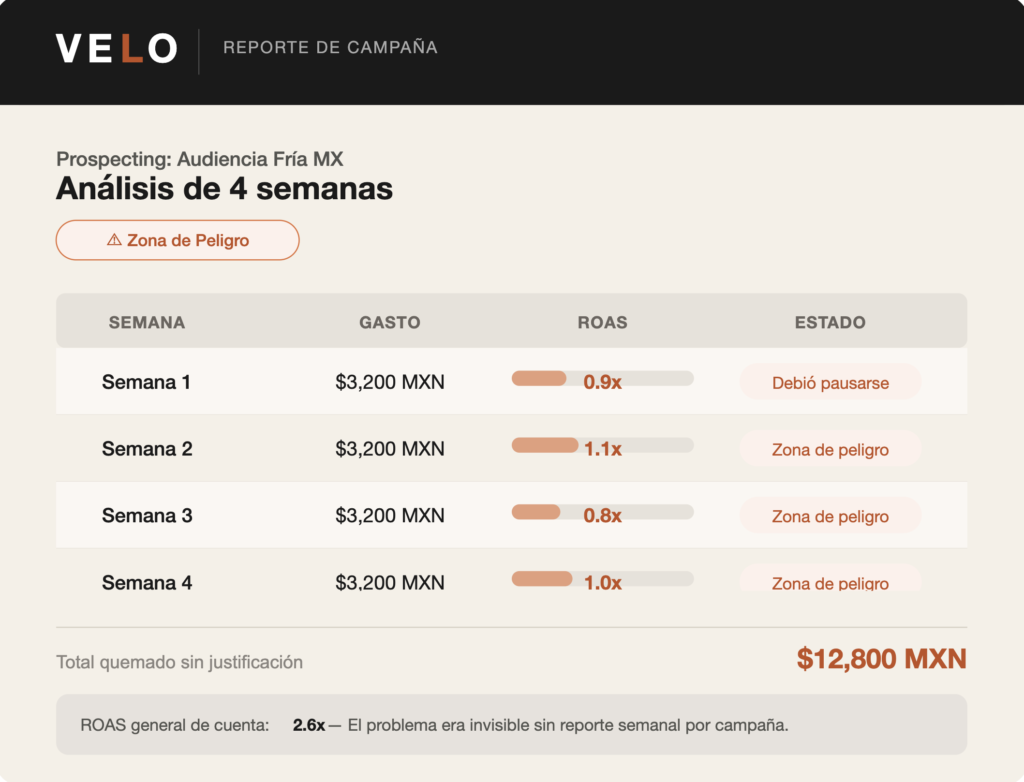Viewport: 1024px width, 782px height.
Task: Click the SEMANA column header
Action: point(146,322)
